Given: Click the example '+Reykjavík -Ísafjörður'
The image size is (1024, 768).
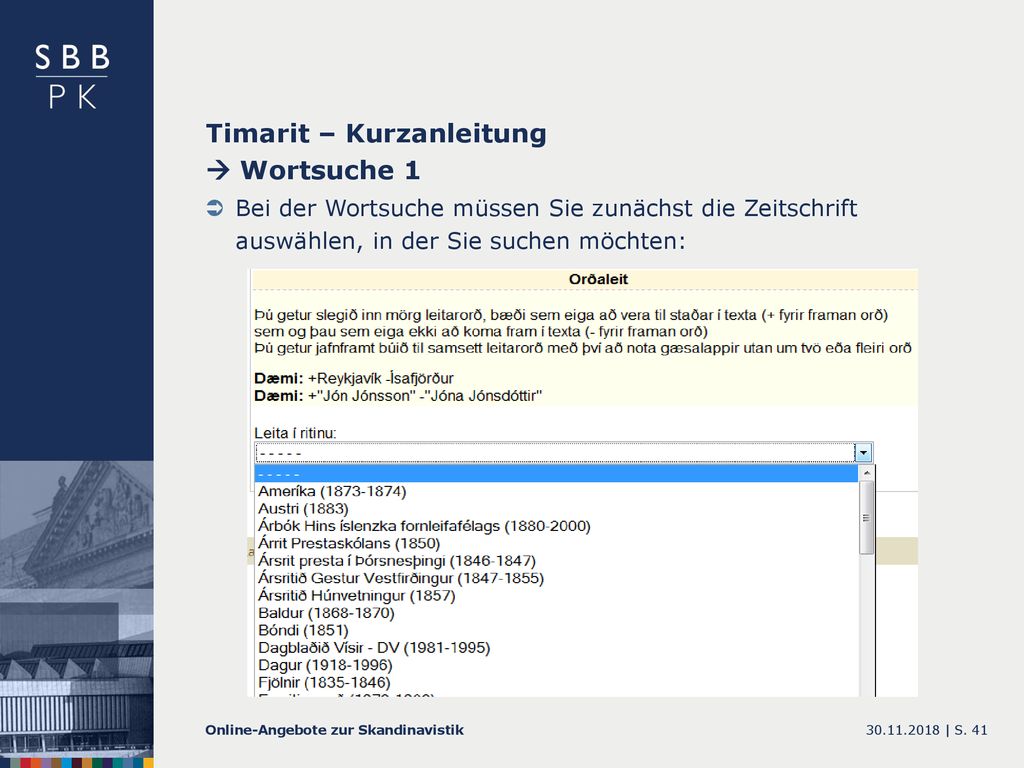Looking at the screenshot, I should click(x=381, y=378).
